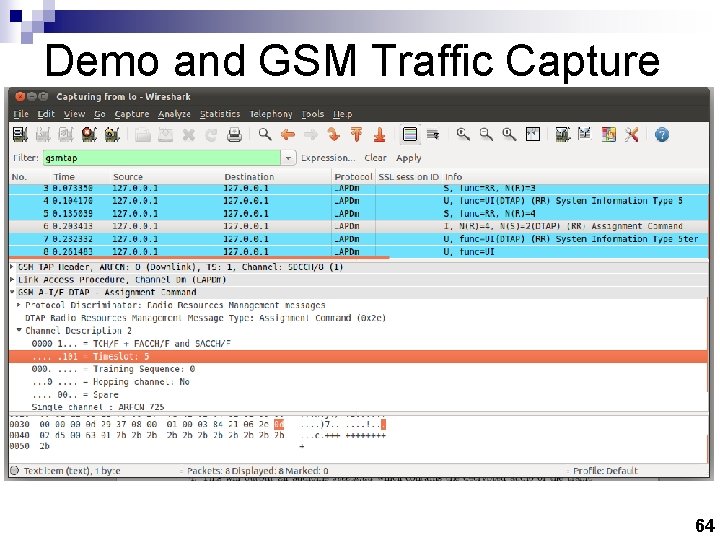Sort by the Source column header
720x540 pixels.
point(128,177)
